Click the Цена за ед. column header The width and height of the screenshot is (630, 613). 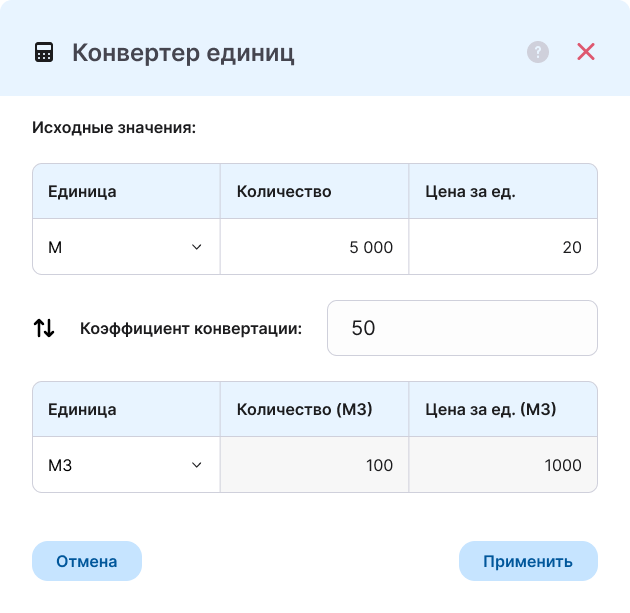tap(470, 191)
